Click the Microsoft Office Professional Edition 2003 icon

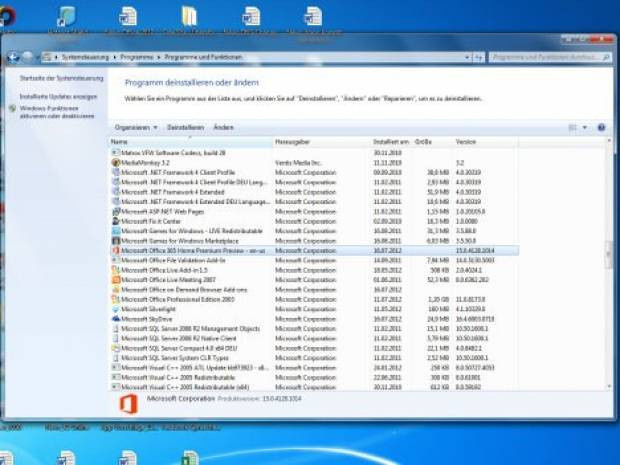[x=115, y=299]
